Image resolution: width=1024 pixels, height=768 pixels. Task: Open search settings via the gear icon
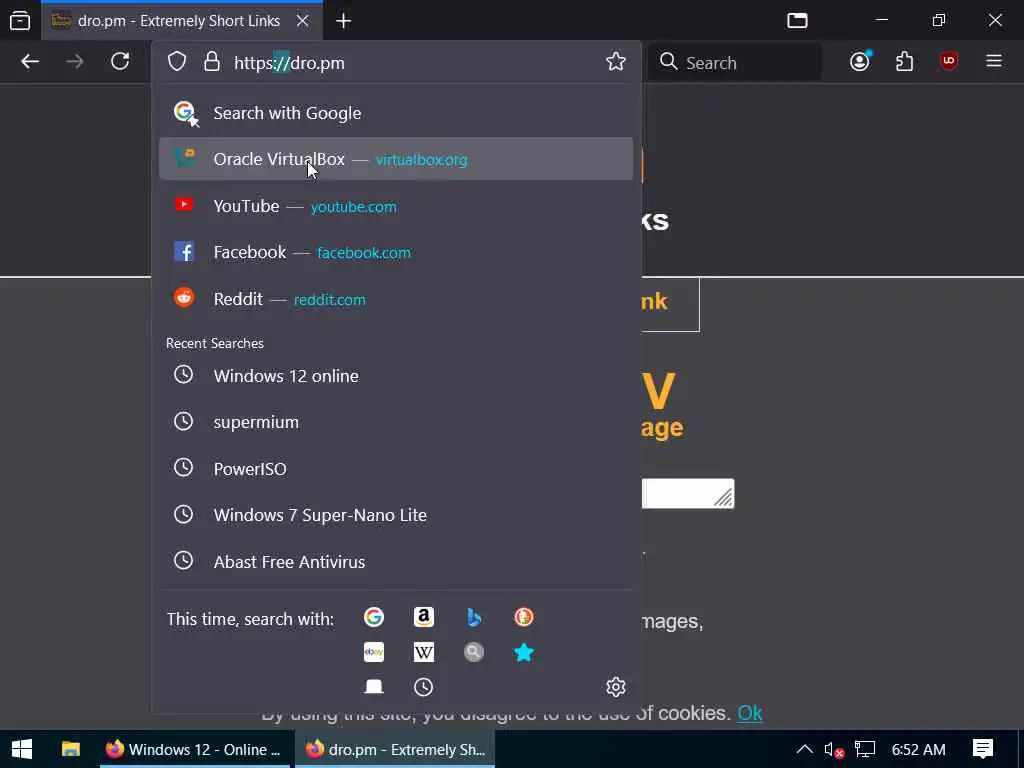[616, 686]
